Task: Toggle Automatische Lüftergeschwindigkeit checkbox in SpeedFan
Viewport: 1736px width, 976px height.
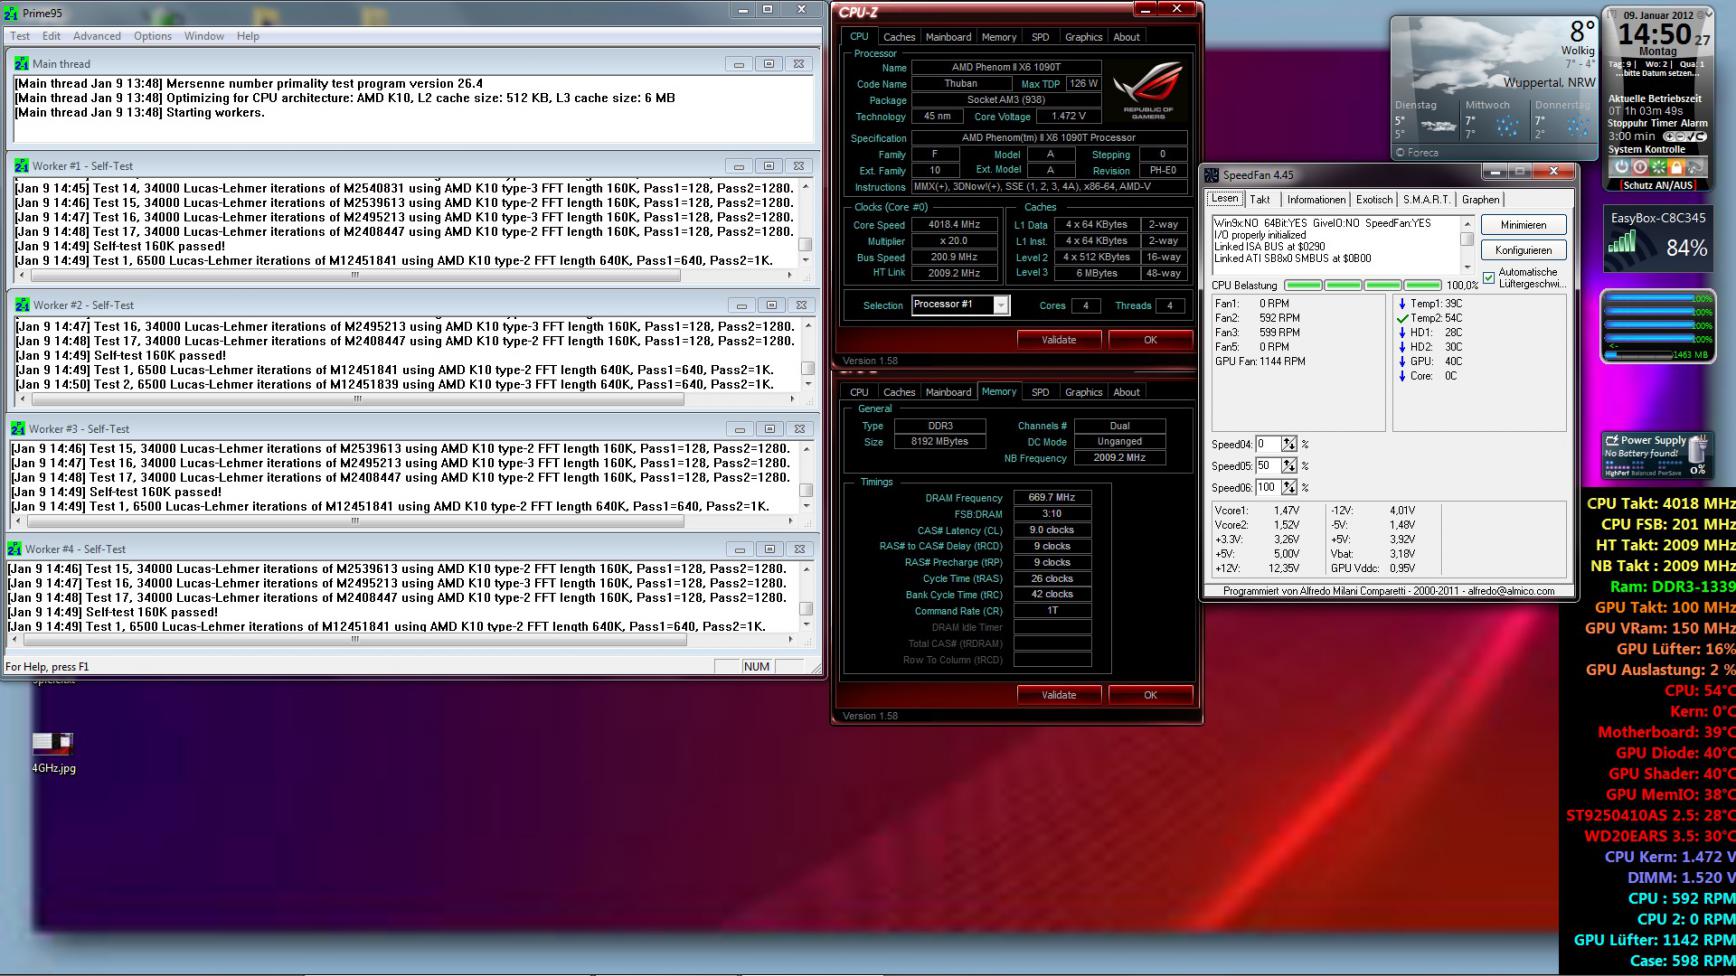Action: [x=1489, y=278]
